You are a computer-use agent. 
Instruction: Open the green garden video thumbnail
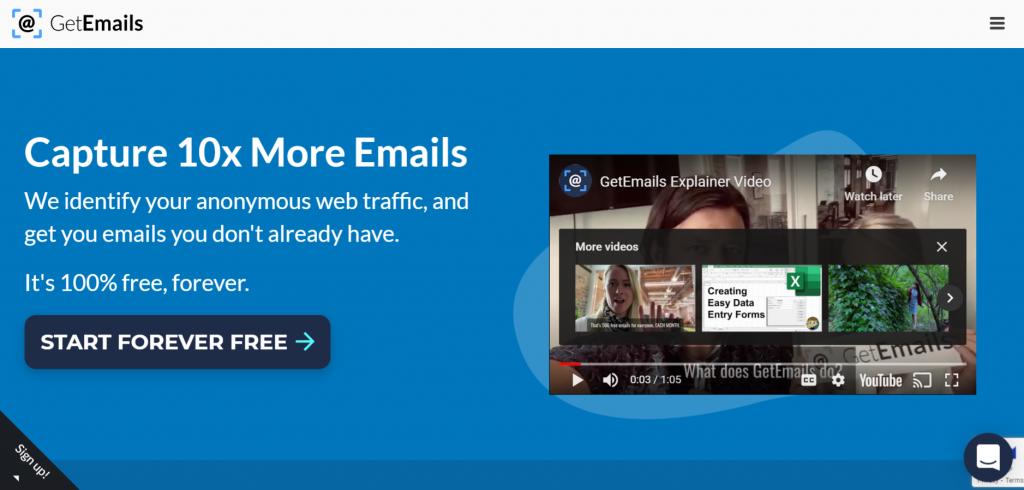[x=888, y=298]
